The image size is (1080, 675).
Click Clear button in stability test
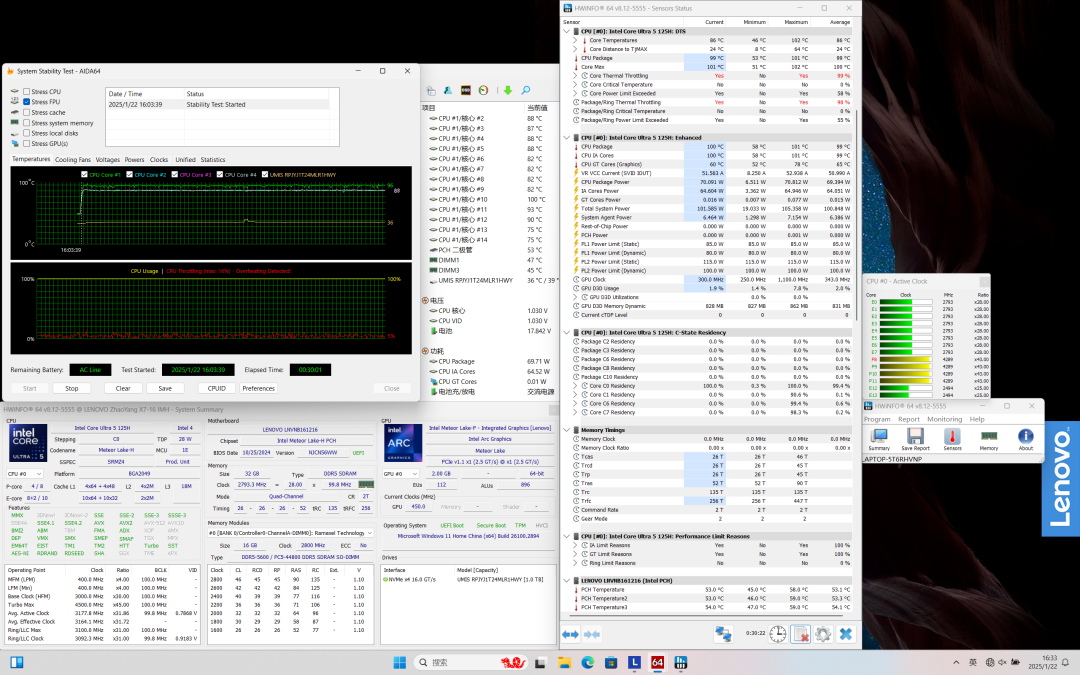tap(123, 388)
